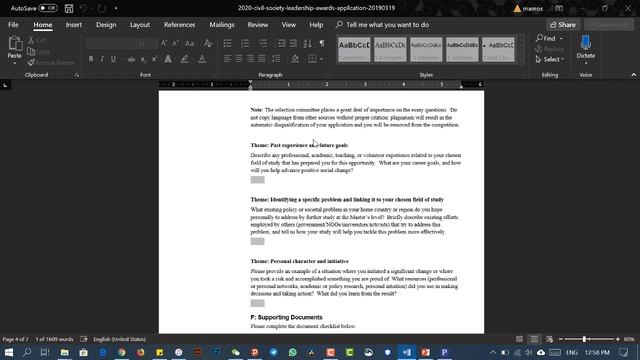
Task: Apply the first style in Styles gallery
Action: click(x=354, y=50)
